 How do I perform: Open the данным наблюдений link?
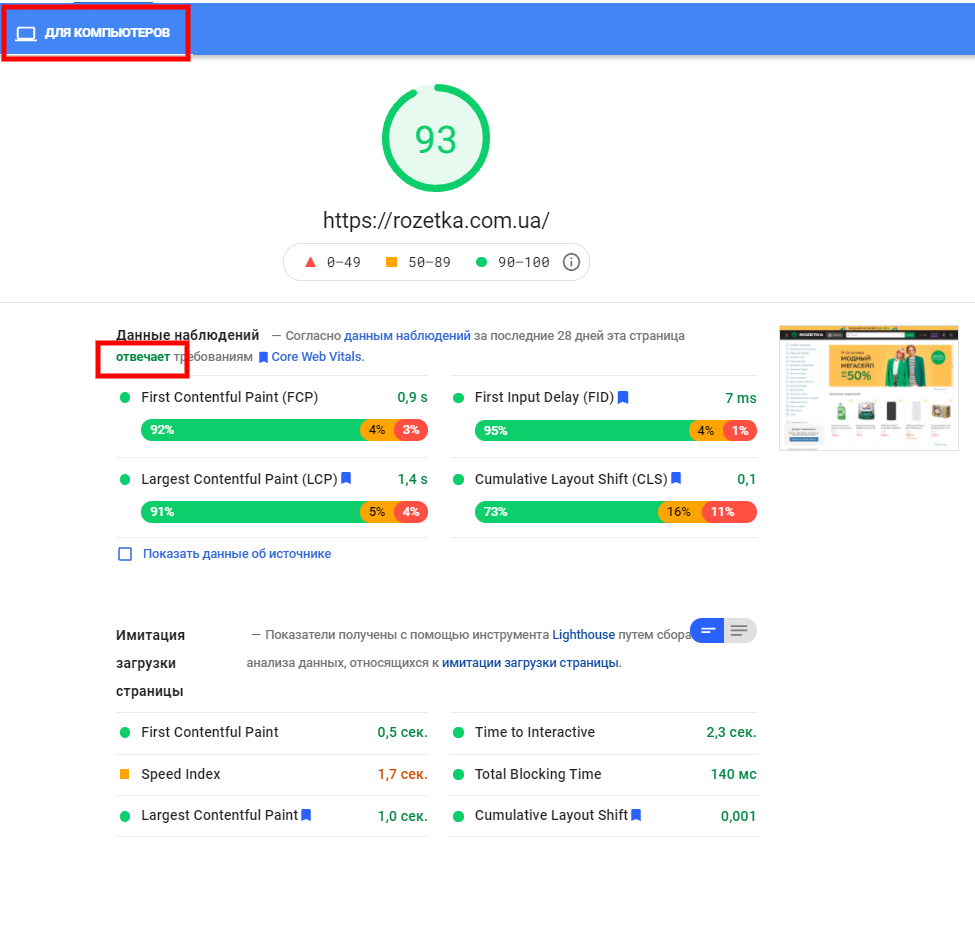point(407,336)
